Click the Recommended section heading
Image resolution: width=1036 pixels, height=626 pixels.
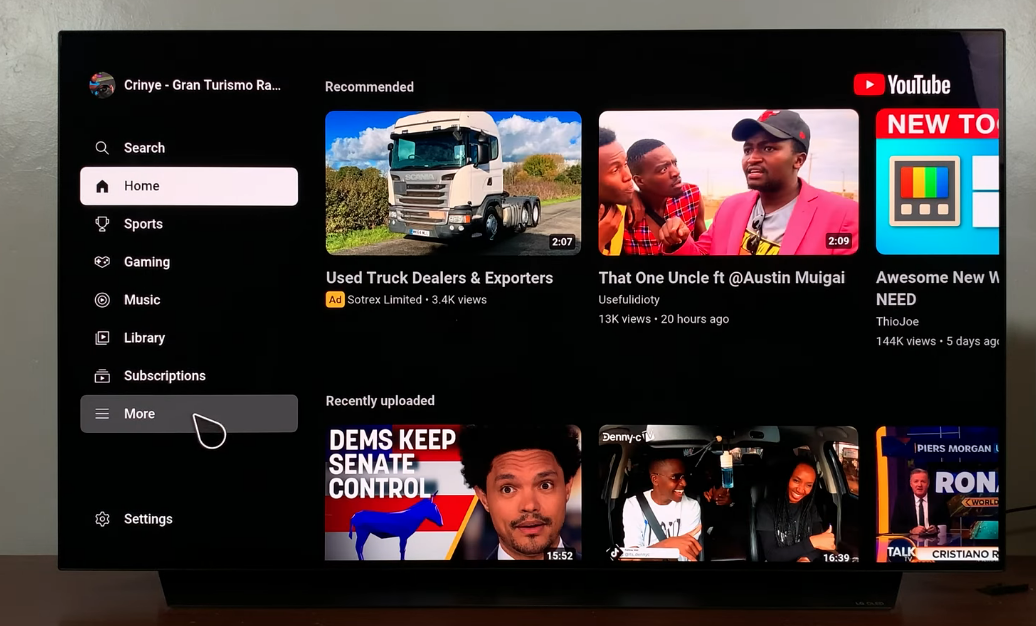click(x=369, y=87)
